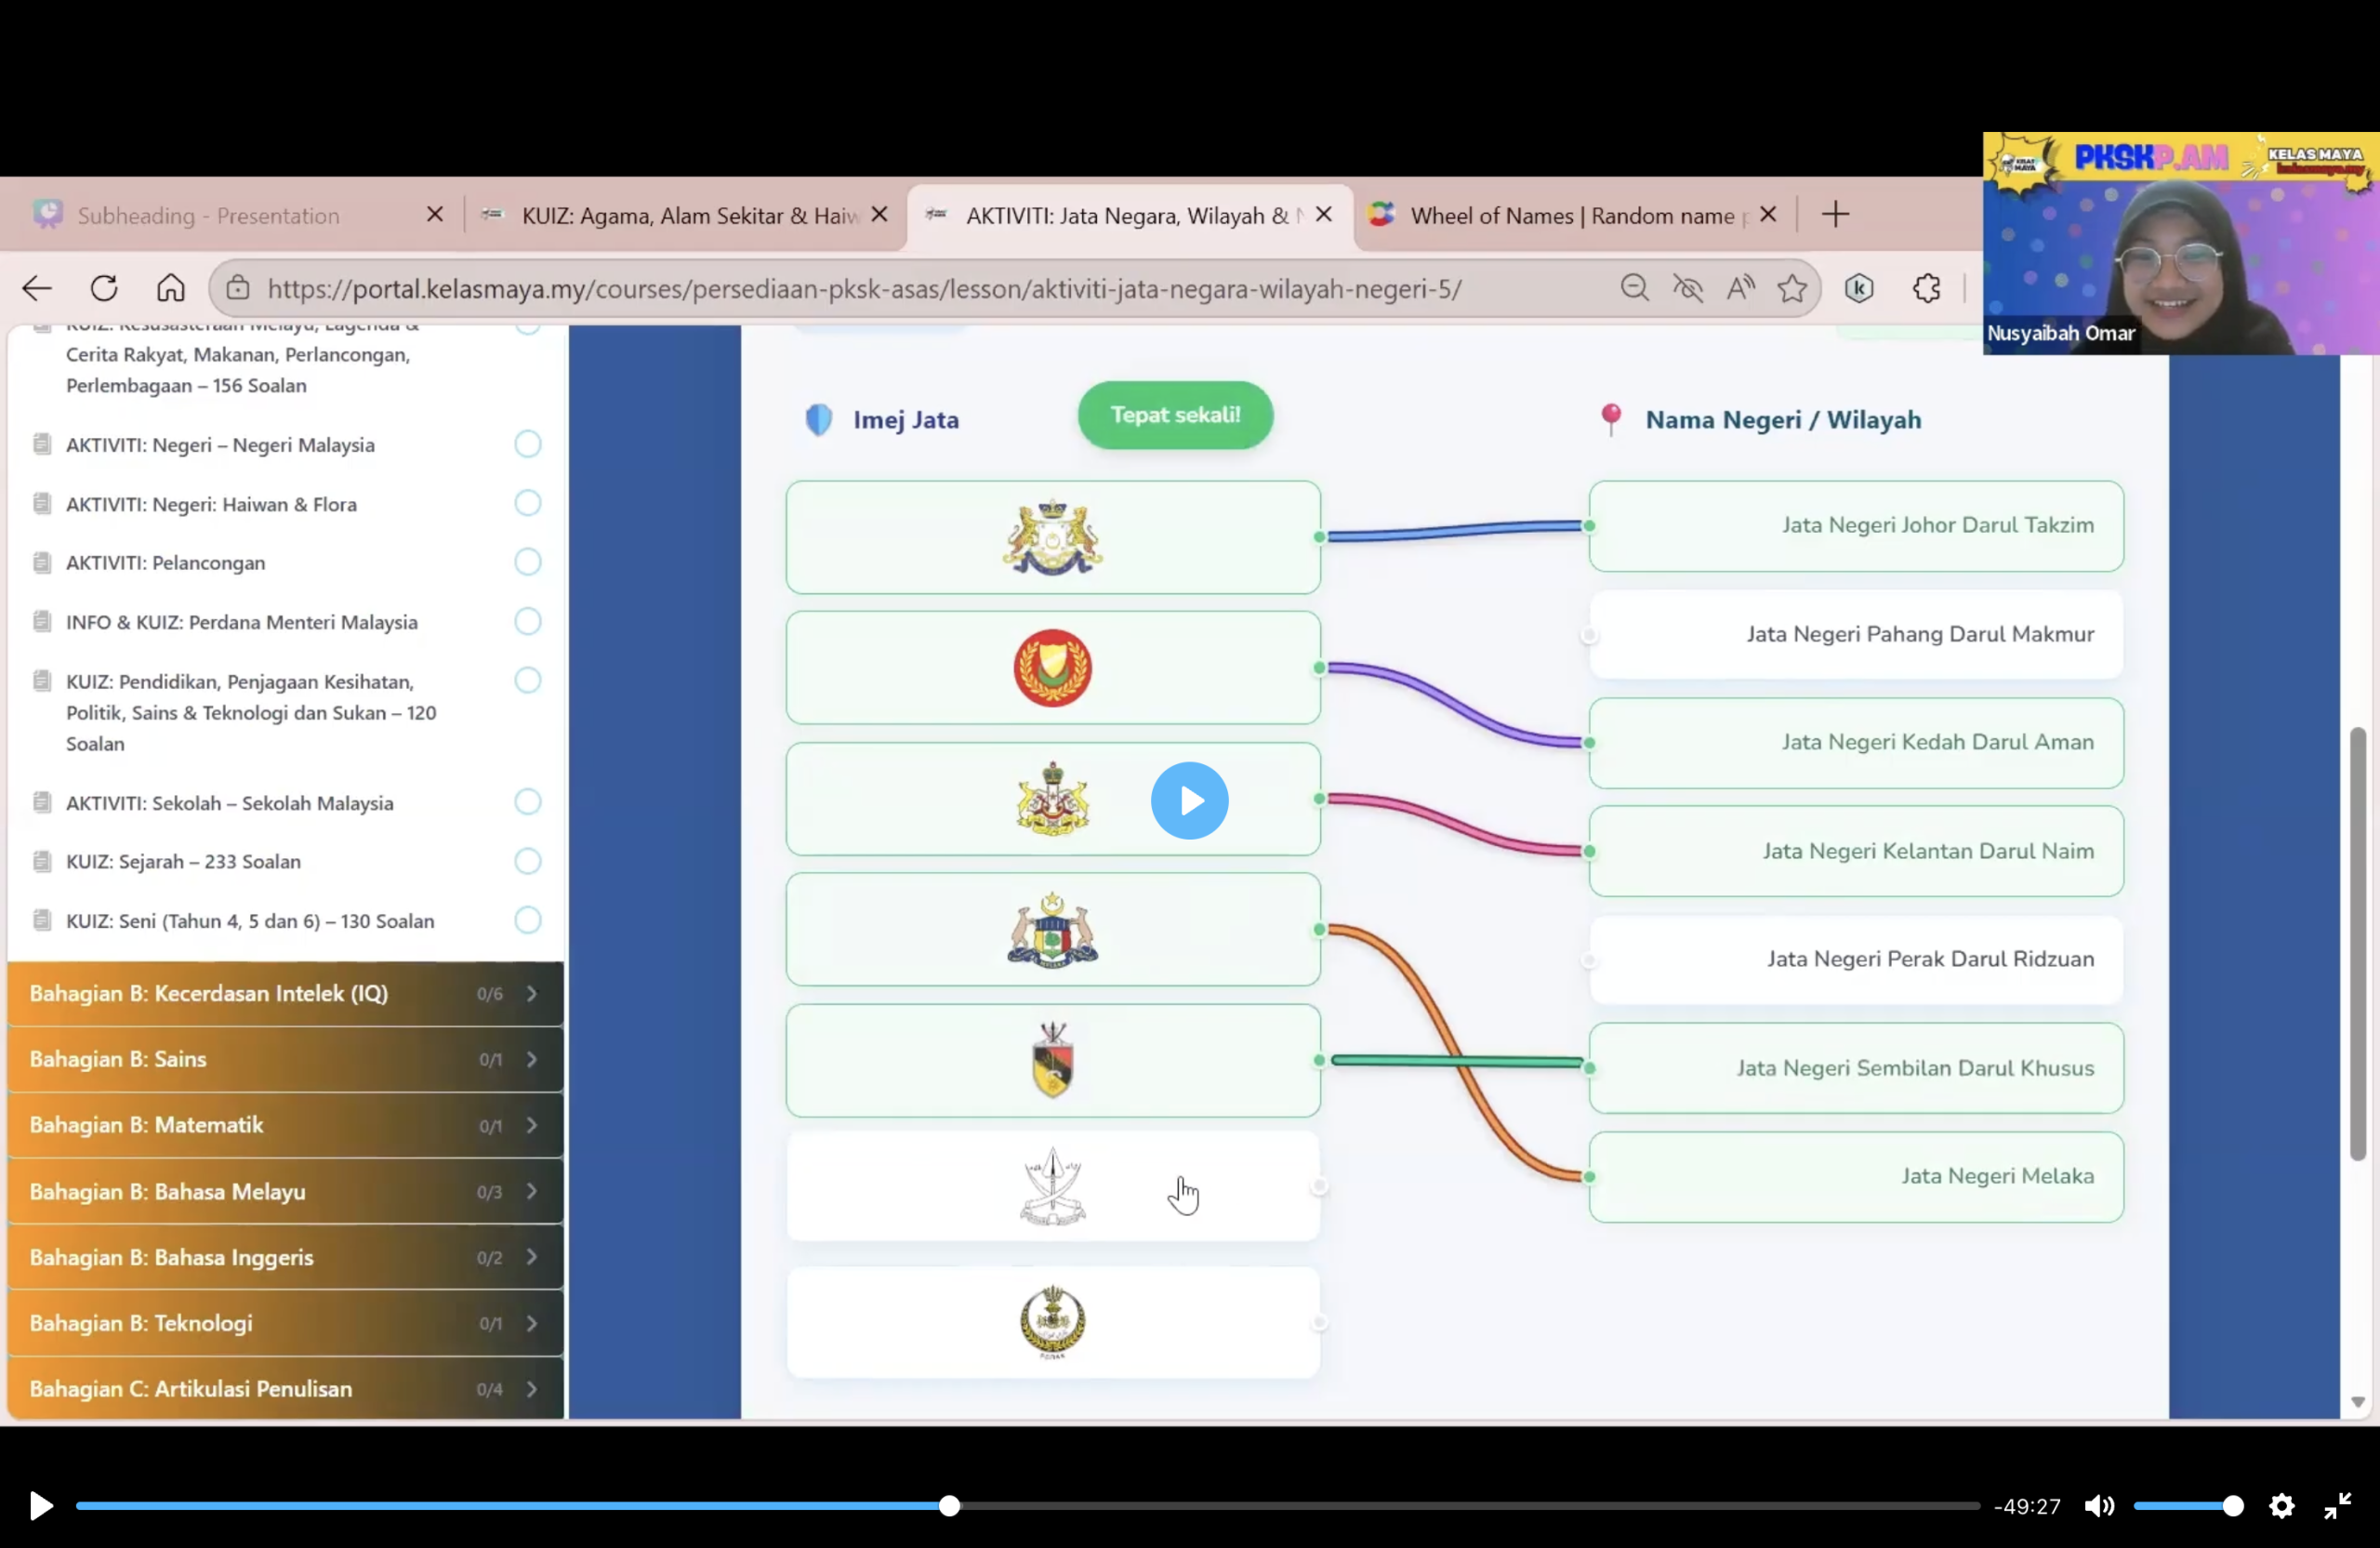Mark AKTIVITI: Negeri: Haiwan & Flora completion circle
The height and width of the screenshot is (1548, 2380).
528,503
